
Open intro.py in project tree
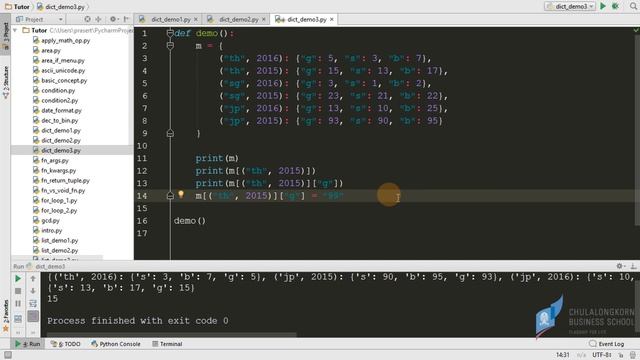(x=51, y=231)
